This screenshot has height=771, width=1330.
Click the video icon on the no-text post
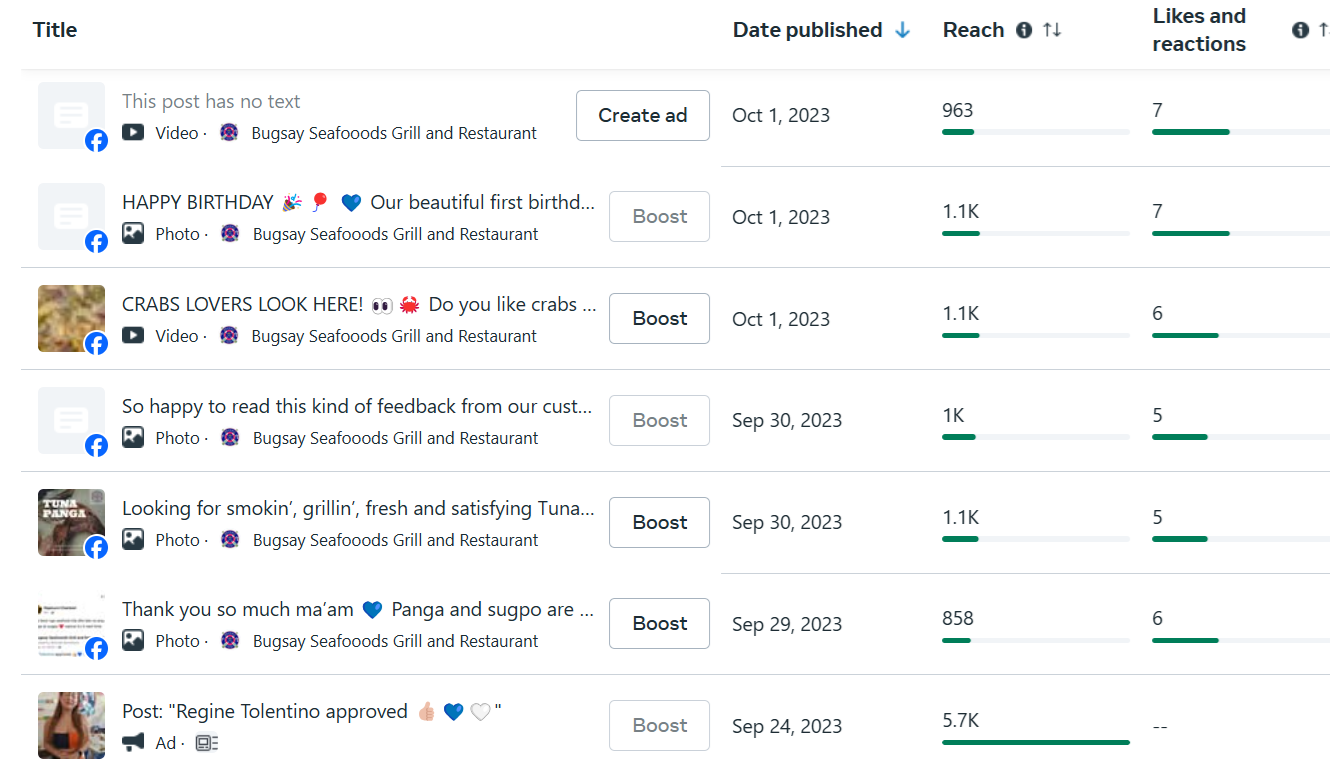tap(133, 132)
